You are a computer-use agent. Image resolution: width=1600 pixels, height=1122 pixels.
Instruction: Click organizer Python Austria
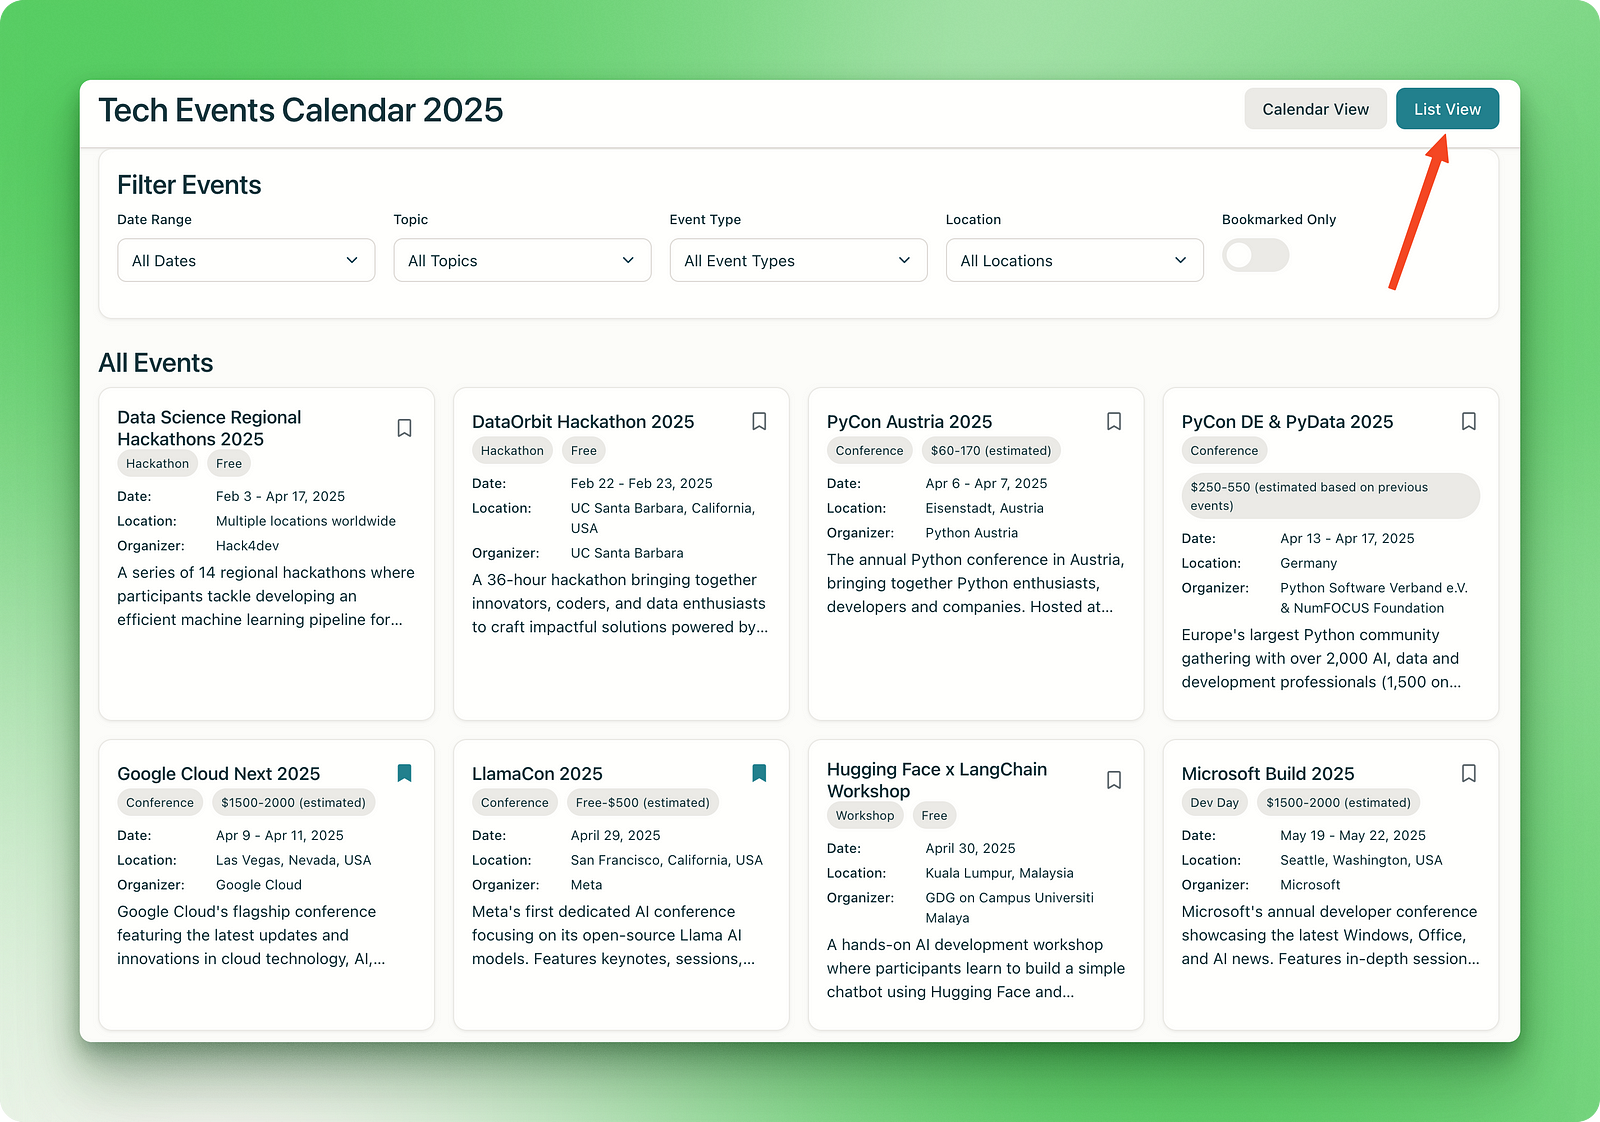click(971, 534)
